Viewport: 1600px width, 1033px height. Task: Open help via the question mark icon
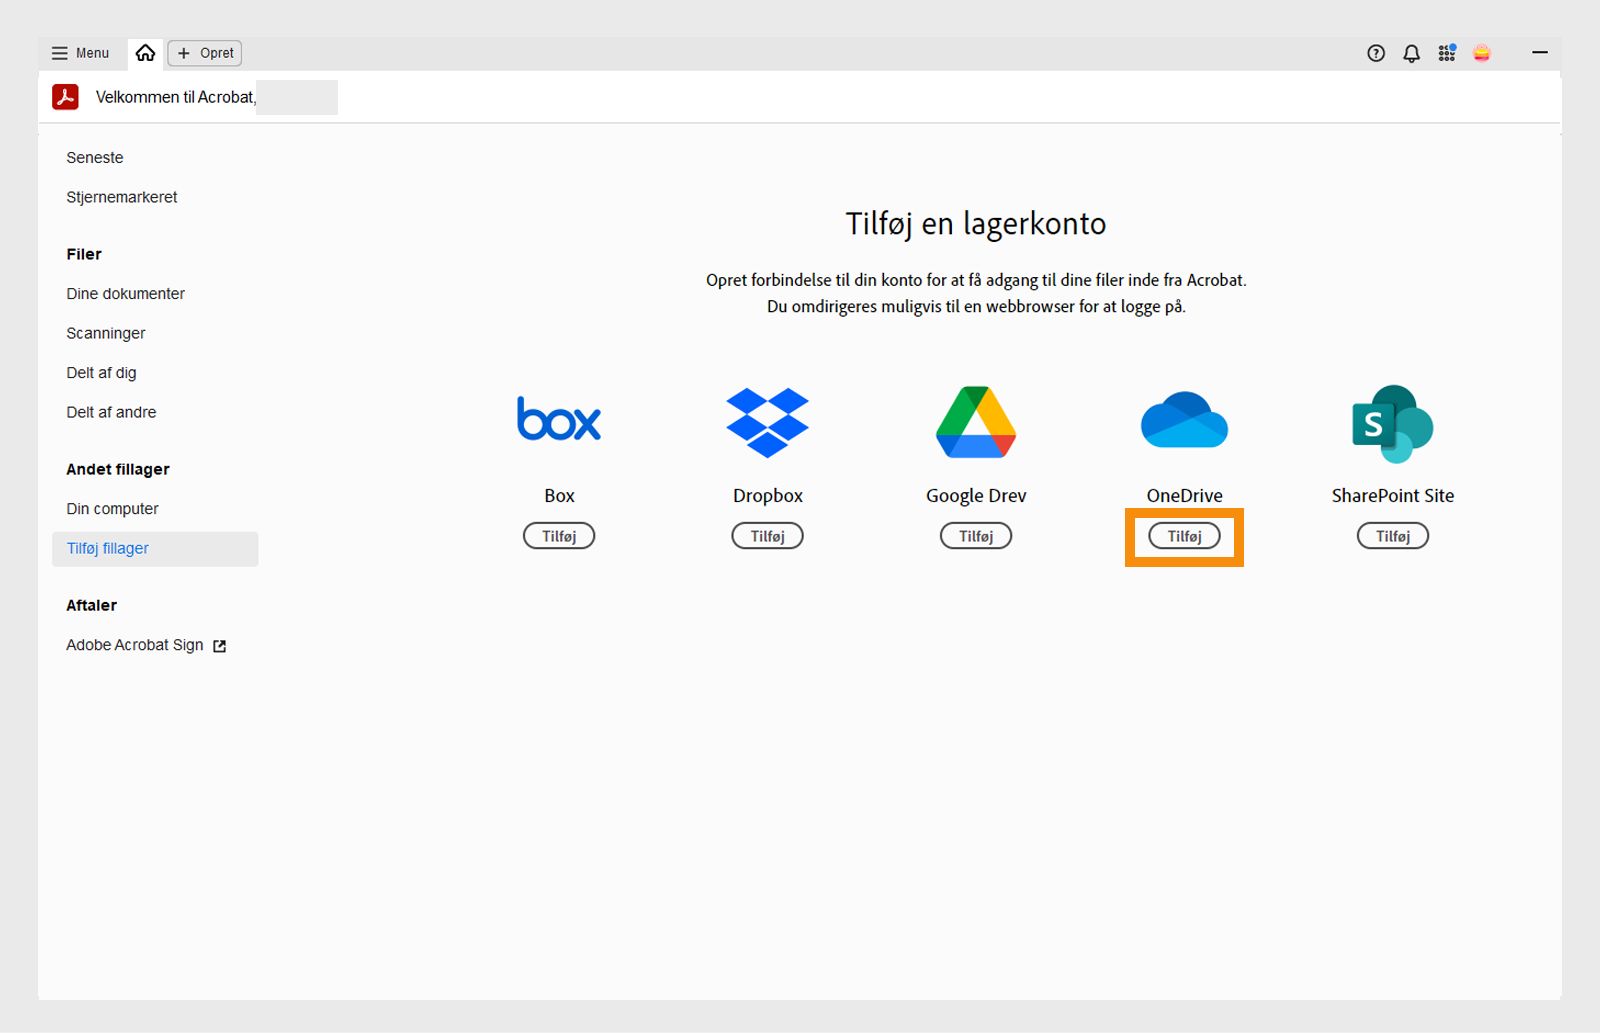tap(1376, 53)
